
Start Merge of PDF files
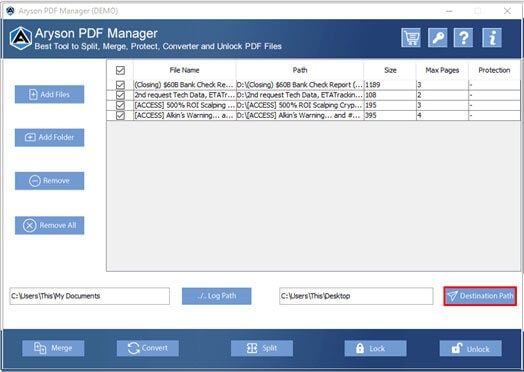[53, 348]
